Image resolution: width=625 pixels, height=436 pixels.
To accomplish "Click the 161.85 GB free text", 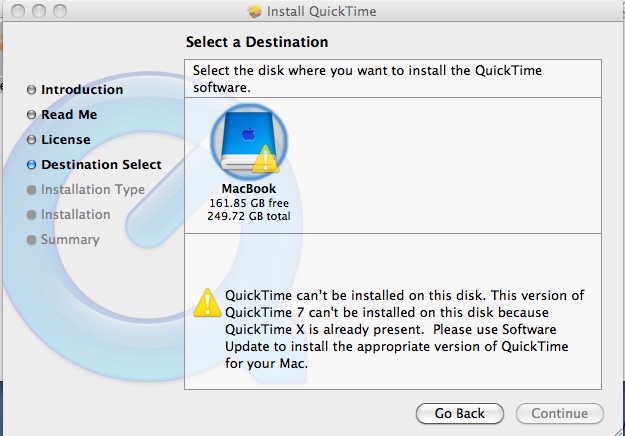I will tap(249, 203).
